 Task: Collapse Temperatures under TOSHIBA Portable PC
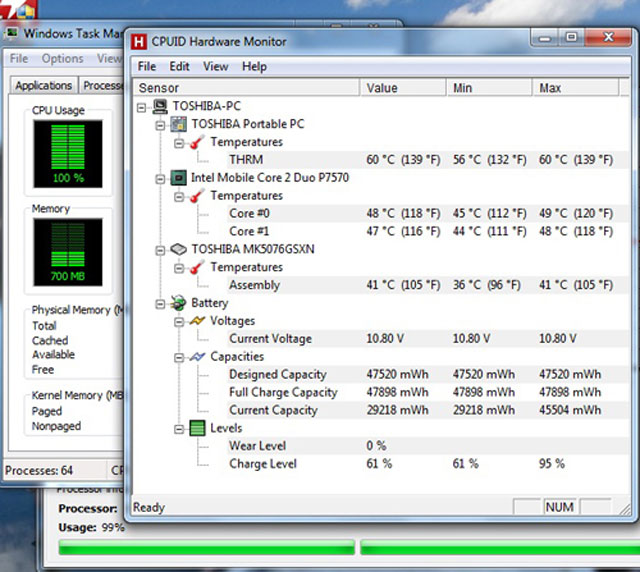[x=179, y=143]
